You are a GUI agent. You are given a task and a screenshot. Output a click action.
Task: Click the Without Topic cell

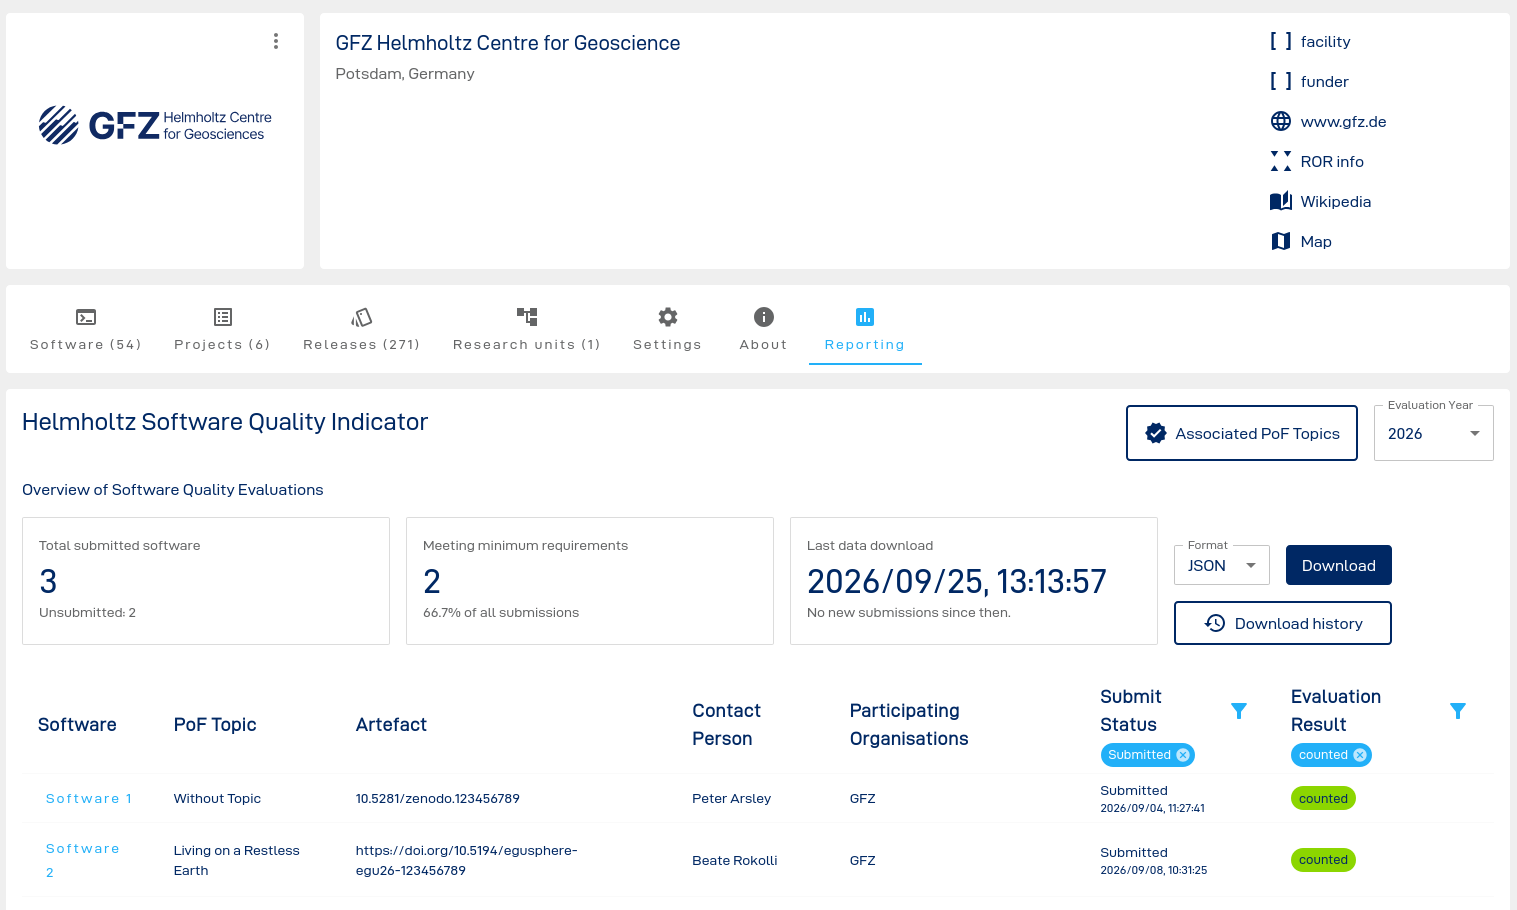coord(217,799)
